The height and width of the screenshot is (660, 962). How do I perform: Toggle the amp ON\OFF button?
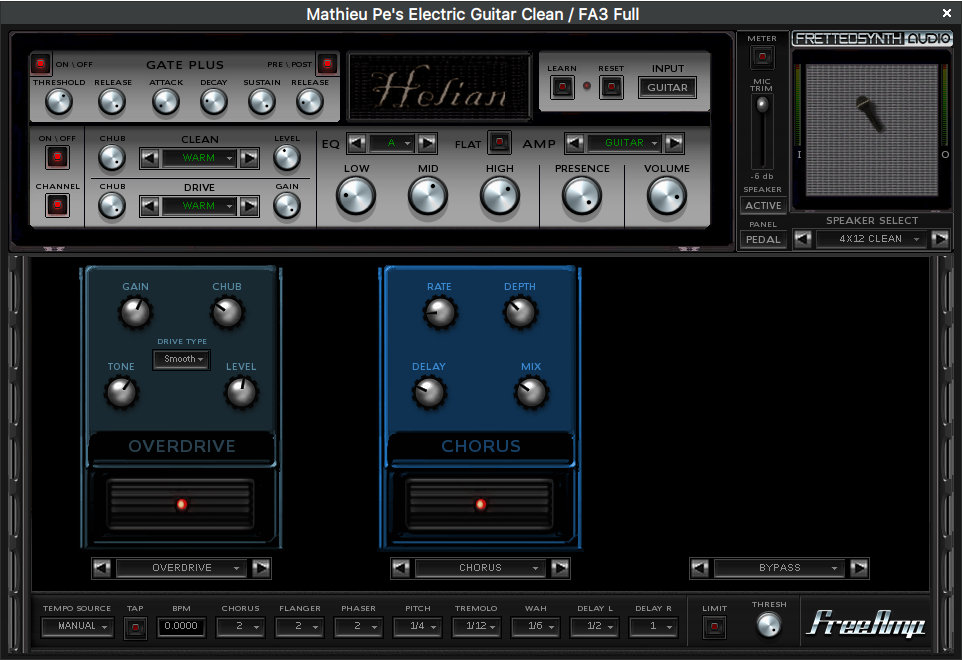[57, 158]
